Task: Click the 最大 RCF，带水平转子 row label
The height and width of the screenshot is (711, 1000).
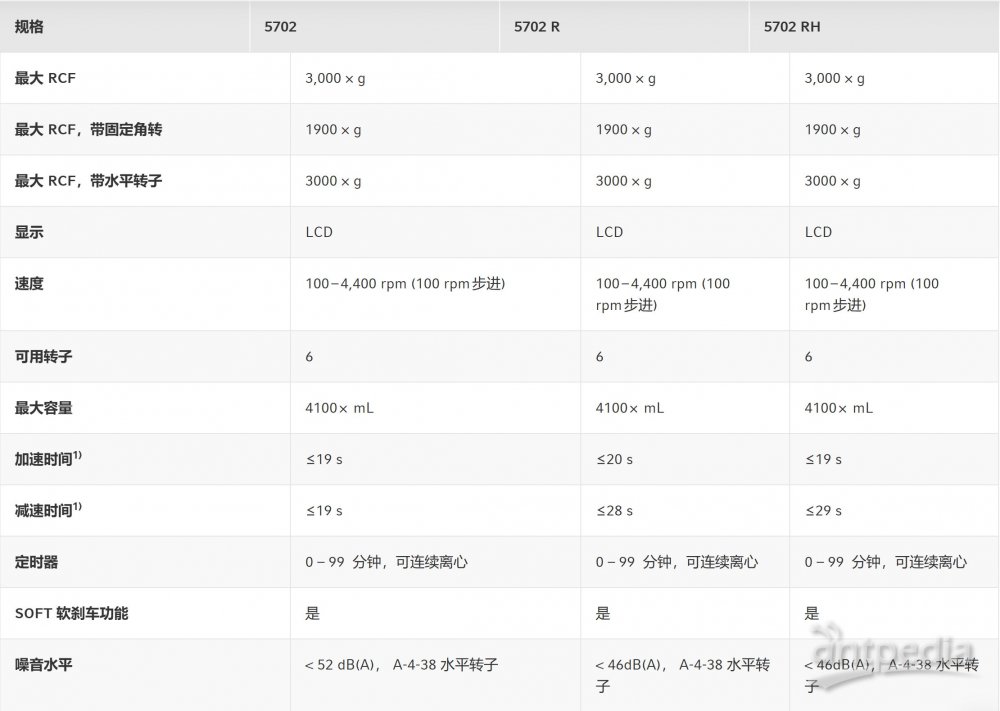Action: click(88, 181)
